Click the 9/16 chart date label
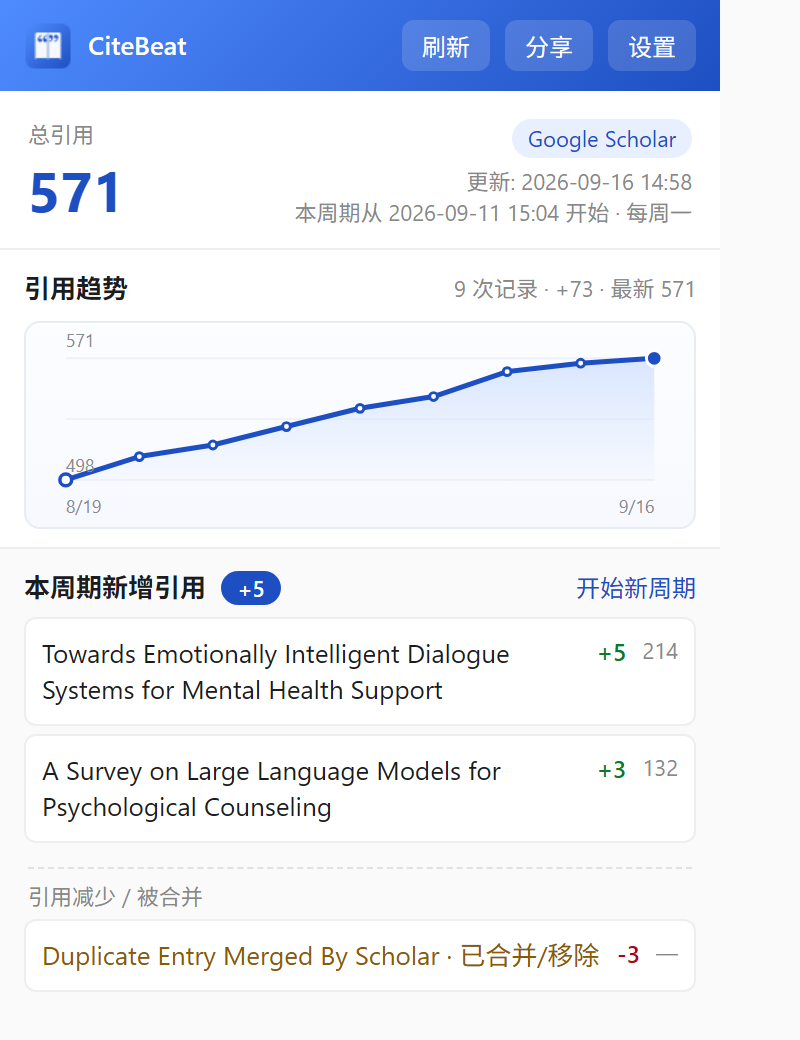Viewport: 800px width, 1040px height. (636, 507)
